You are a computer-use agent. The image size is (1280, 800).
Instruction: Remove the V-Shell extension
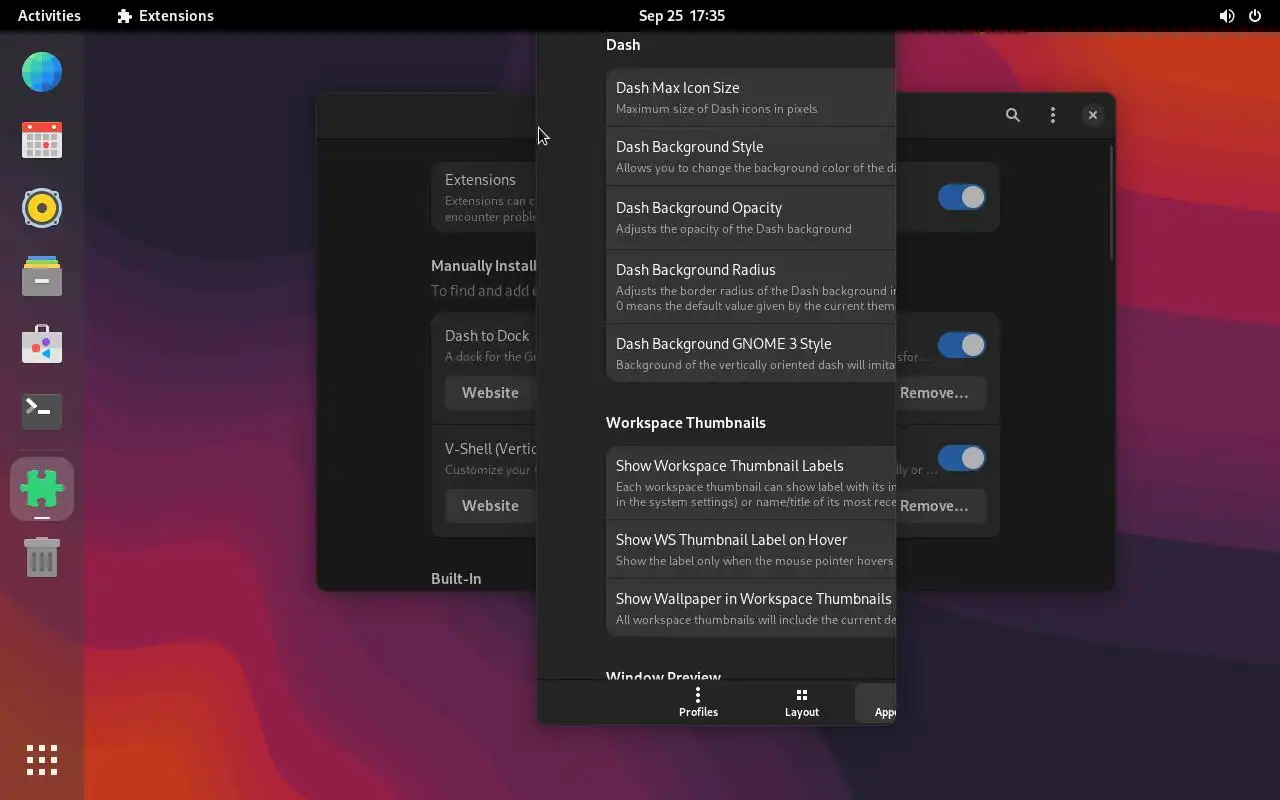click(940, 506)
